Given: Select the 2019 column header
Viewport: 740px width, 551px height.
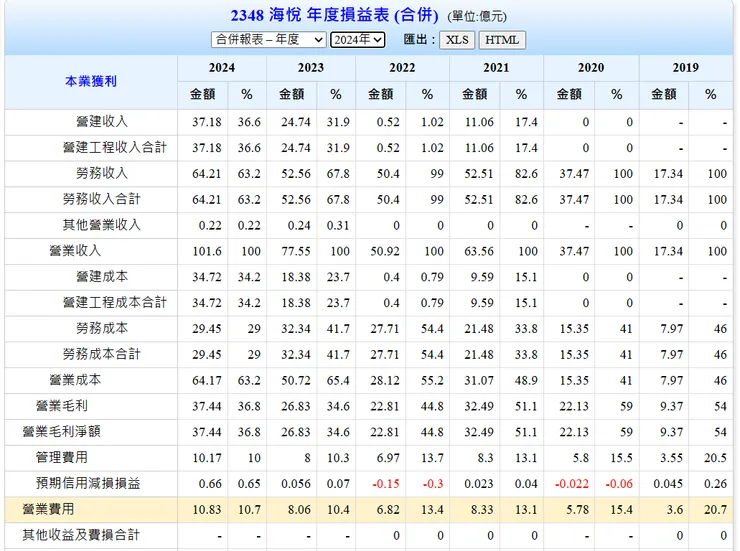Looking at the screenshot, I should [x=686, y=68].
